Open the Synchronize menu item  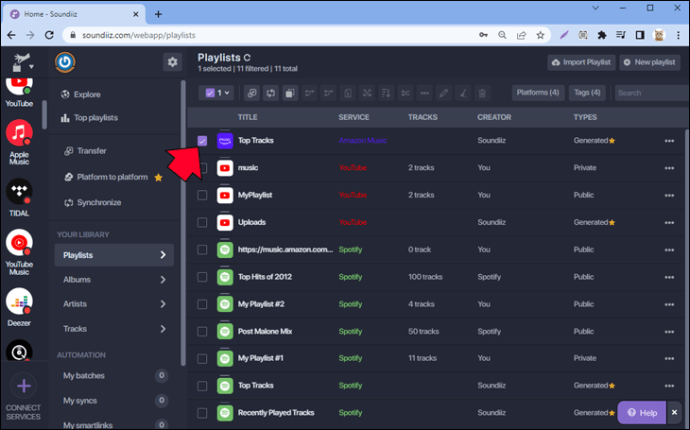92,202
